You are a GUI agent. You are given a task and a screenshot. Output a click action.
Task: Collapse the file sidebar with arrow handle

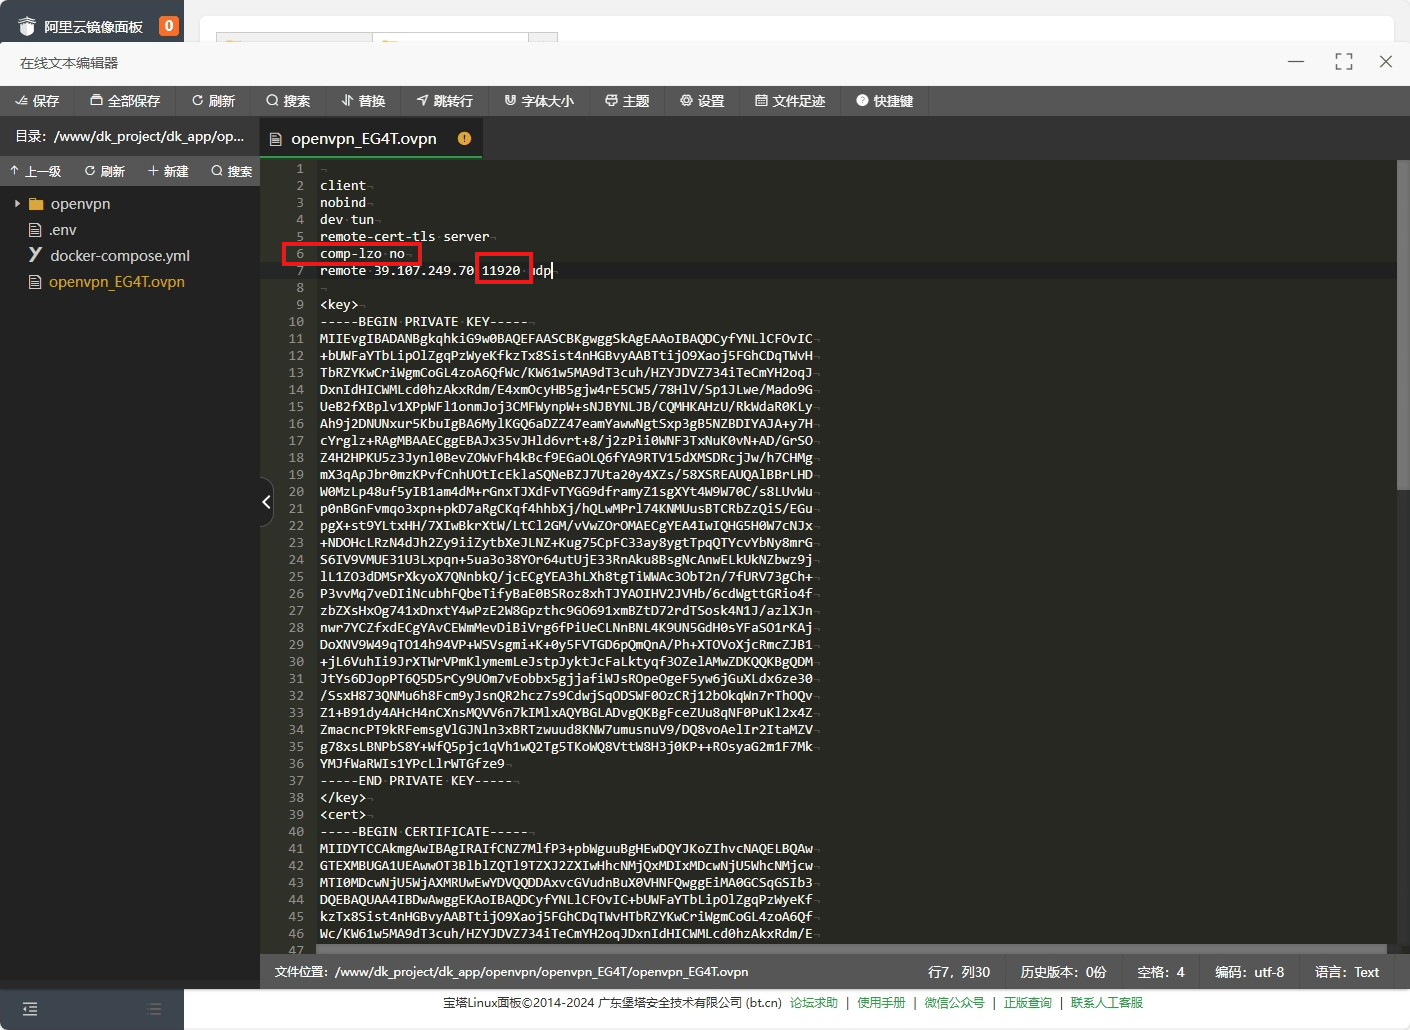[x=266, y=502]
